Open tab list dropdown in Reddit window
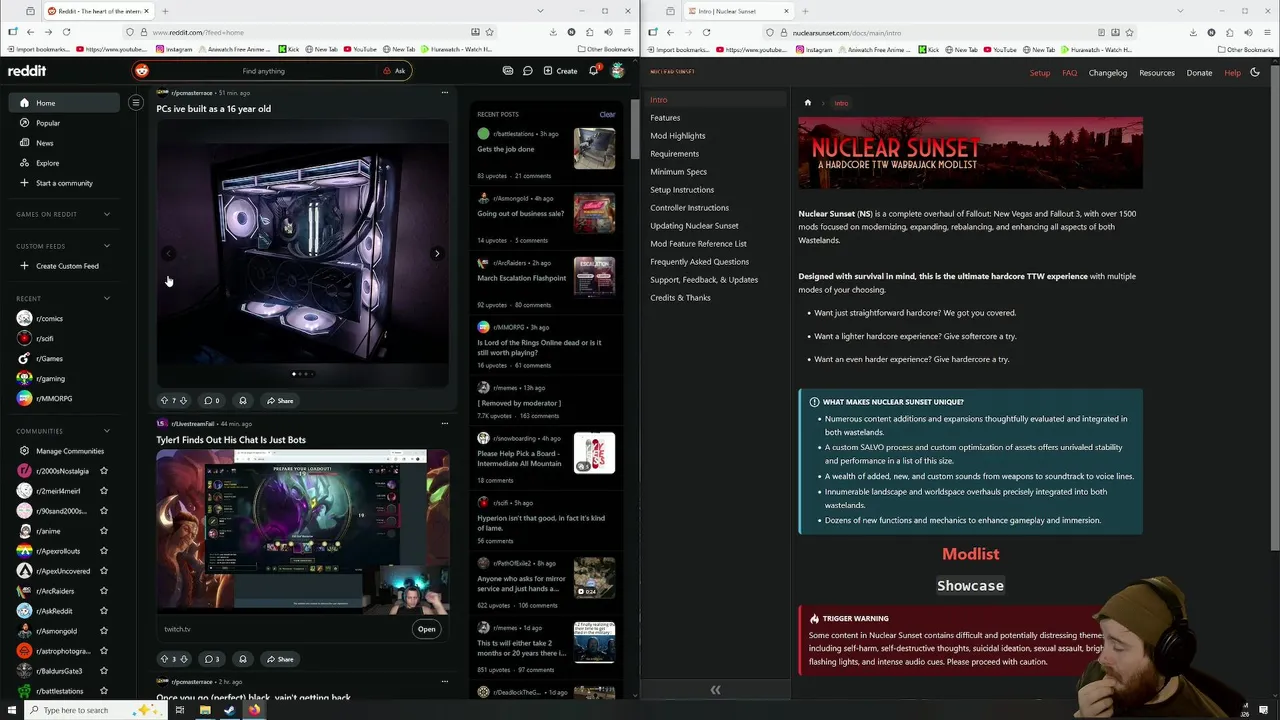Viewport: 1280px width, 720px height. click(x=540, y=11)
